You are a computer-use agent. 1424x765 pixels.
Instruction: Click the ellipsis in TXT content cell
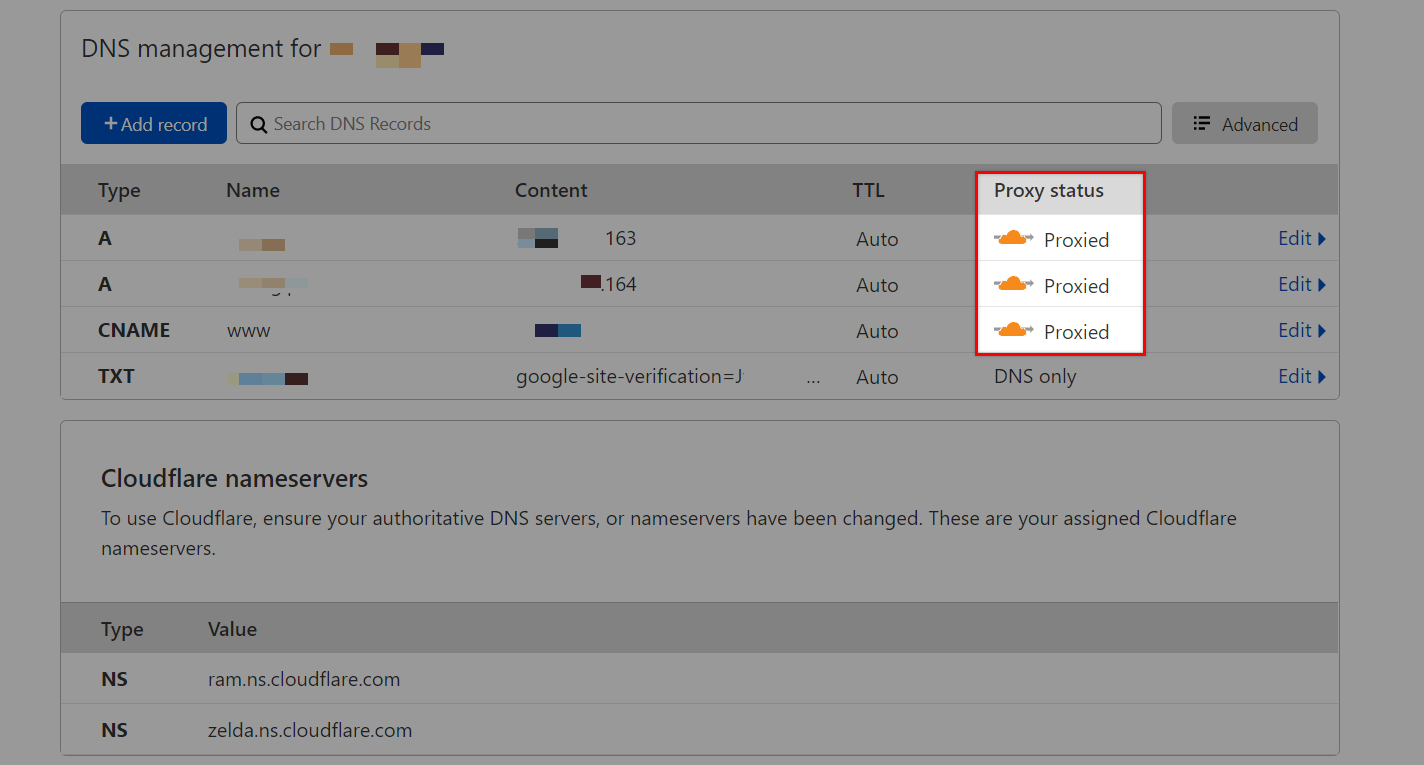pos(813,380)
